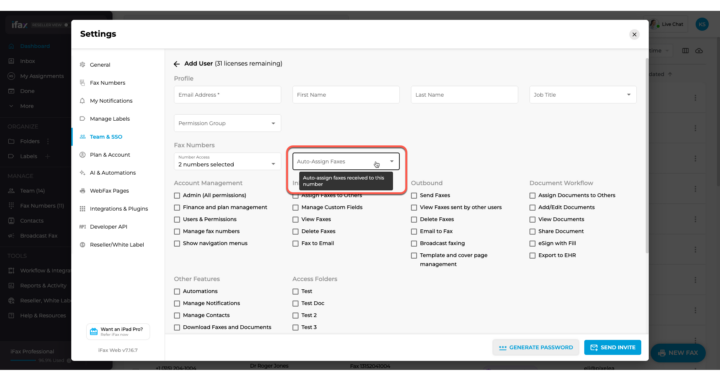This screenshot has height=380, width=720.
Task: Enable eSign with Fill checkbox
Action: point(532,243)
